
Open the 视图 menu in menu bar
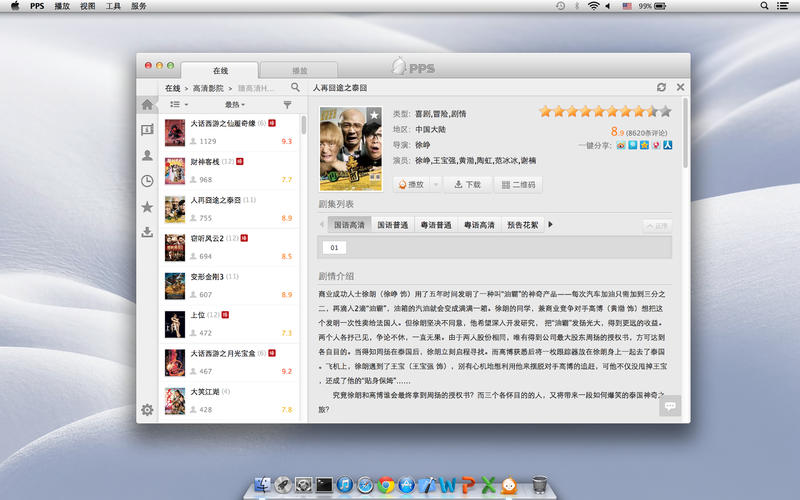(87, 6)
